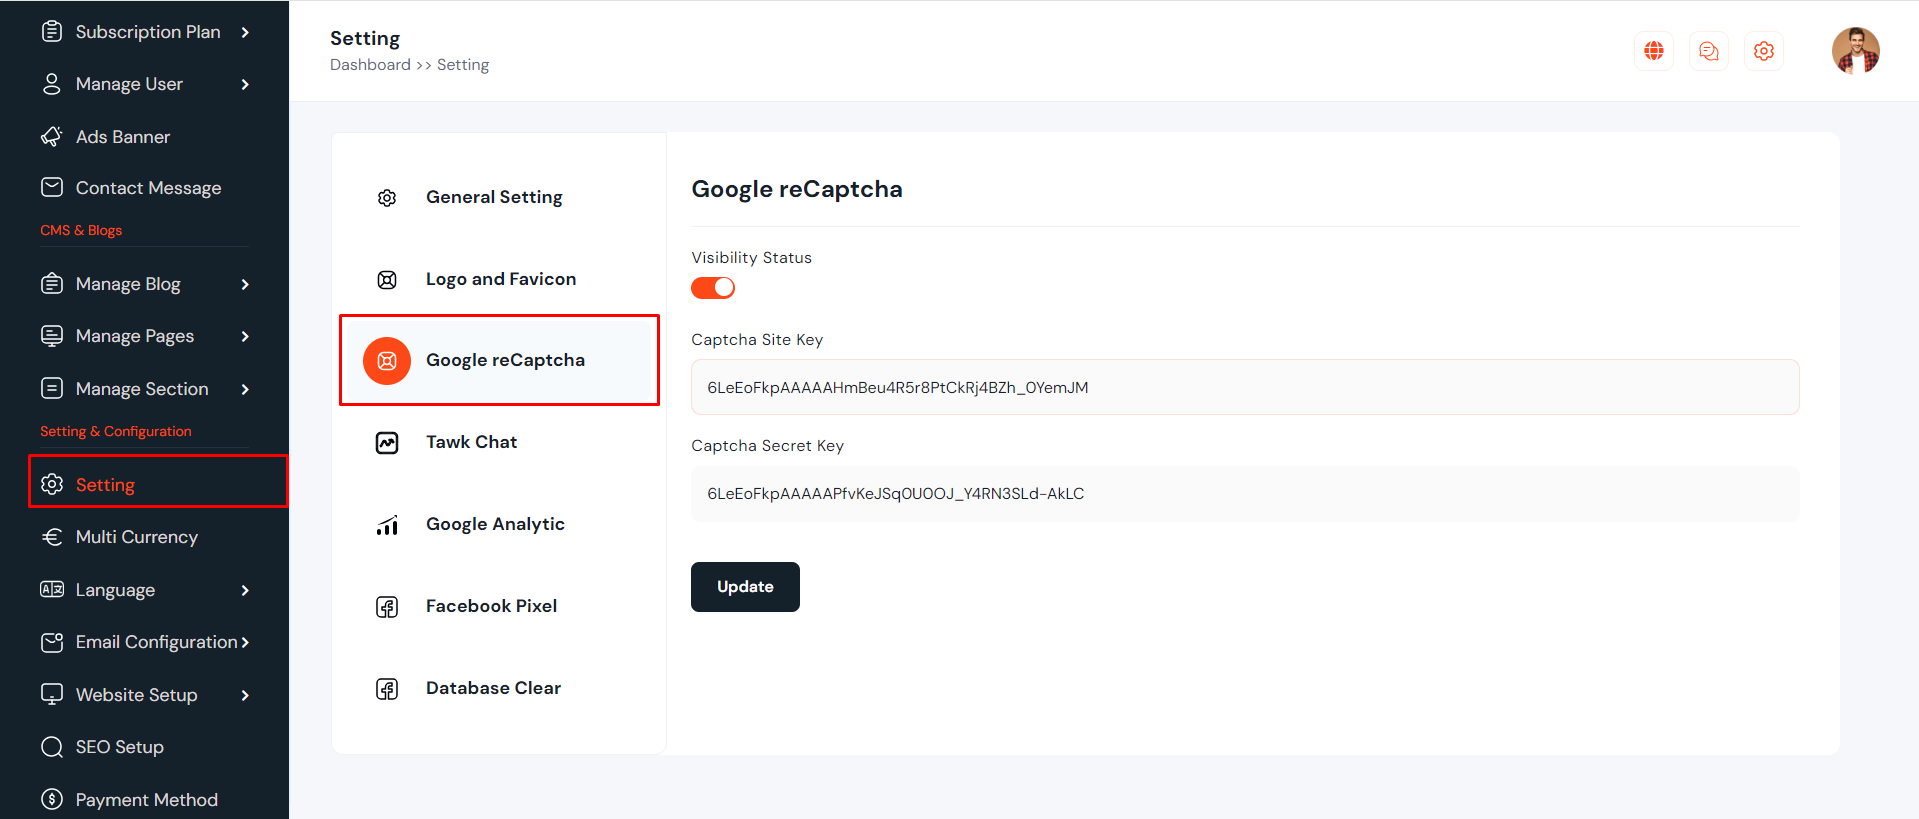Screen dimensions: 1919x819
Task: Follow the Dashboard breadcrumb link
Action: click(370, 65)
